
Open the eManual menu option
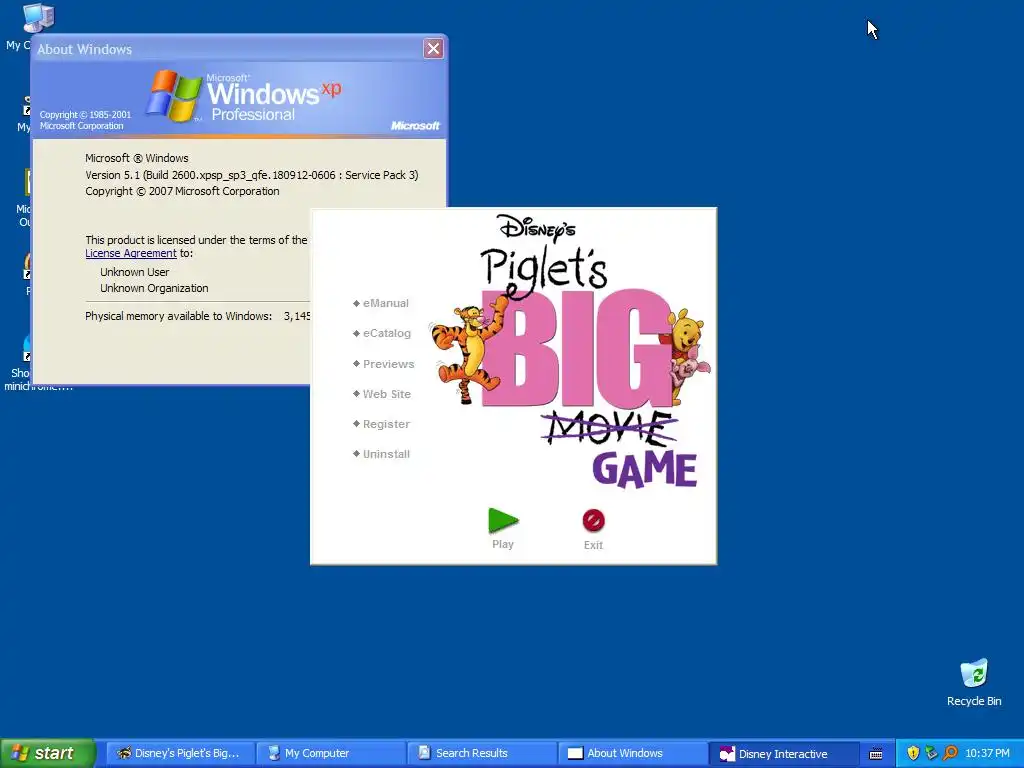coord(381,303)
